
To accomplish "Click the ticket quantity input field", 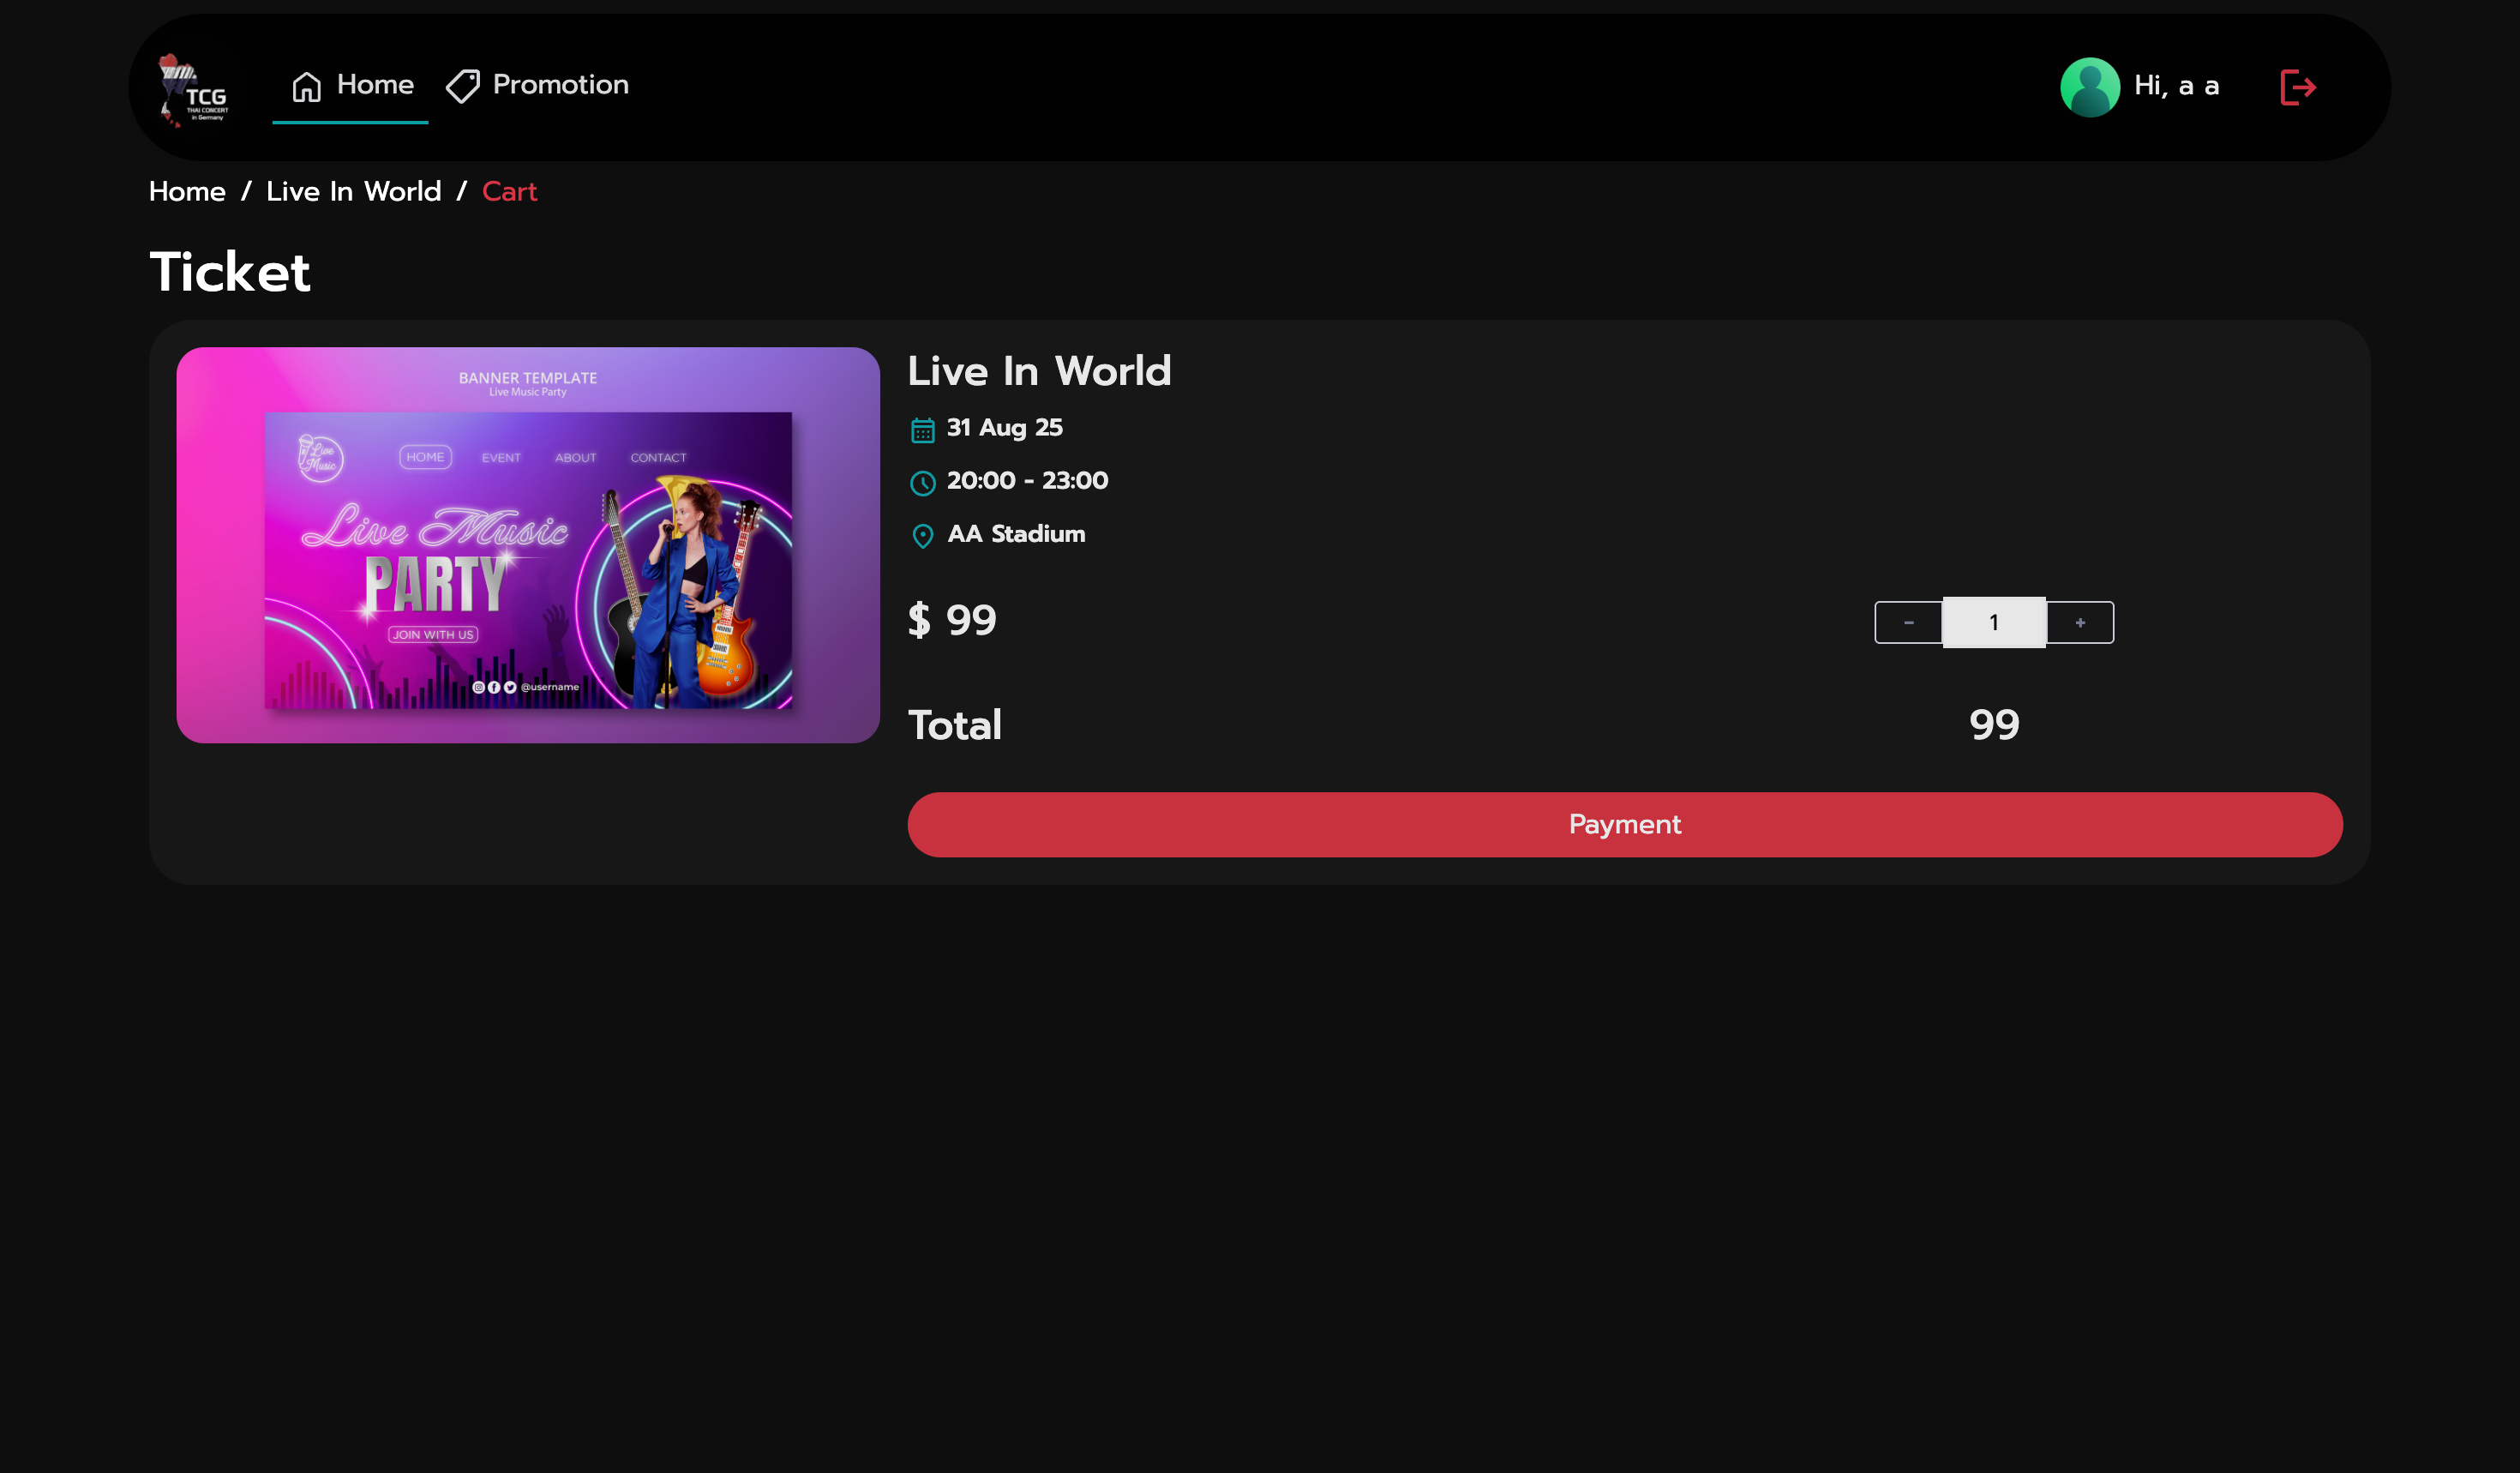I will [1993, 622].
